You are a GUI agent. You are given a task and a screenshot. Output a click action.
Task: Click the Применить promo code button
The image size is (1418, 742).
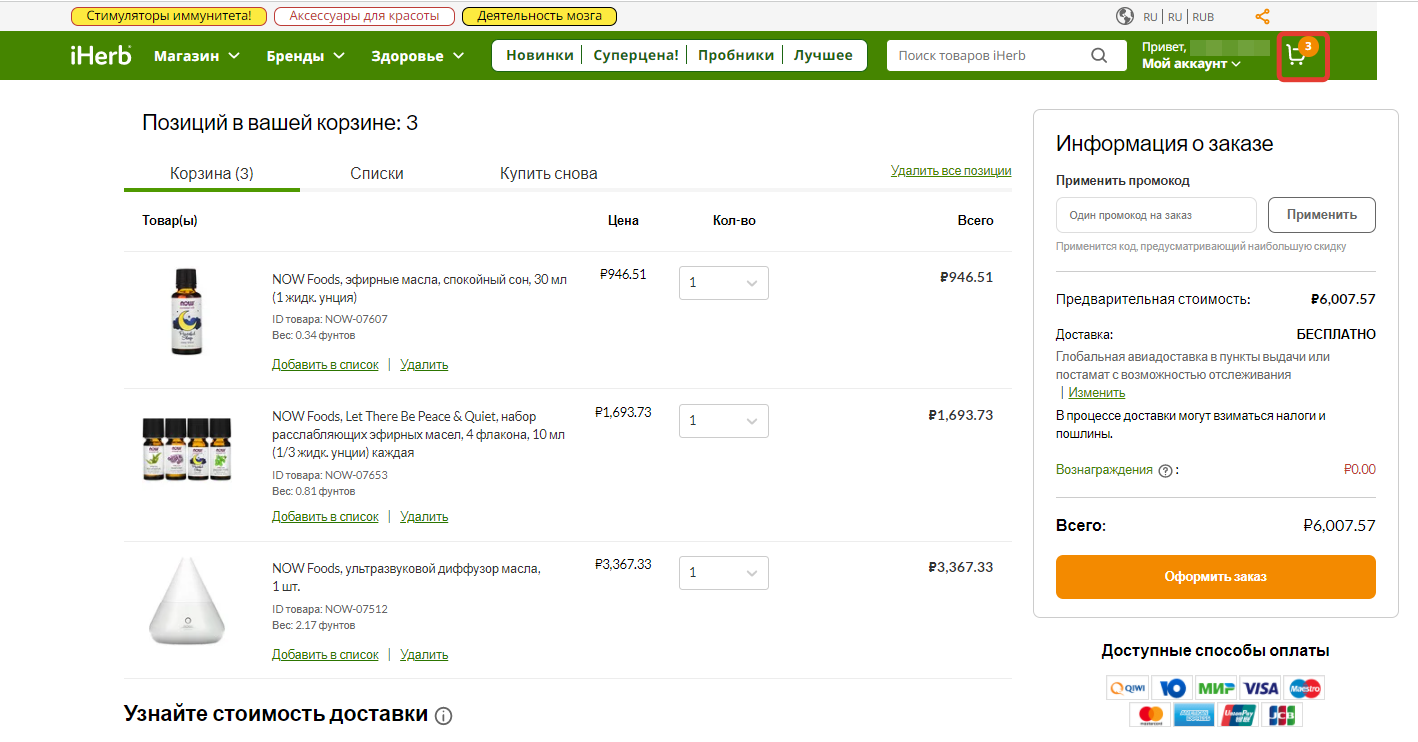(x=1322, y=215)
